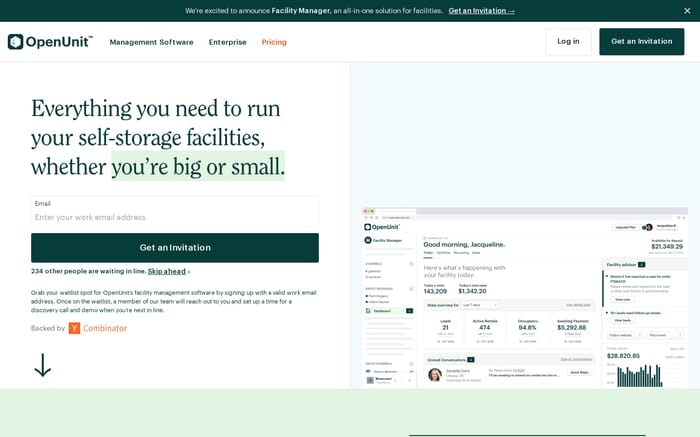Click the Combinator text link

tap(105, 329)
